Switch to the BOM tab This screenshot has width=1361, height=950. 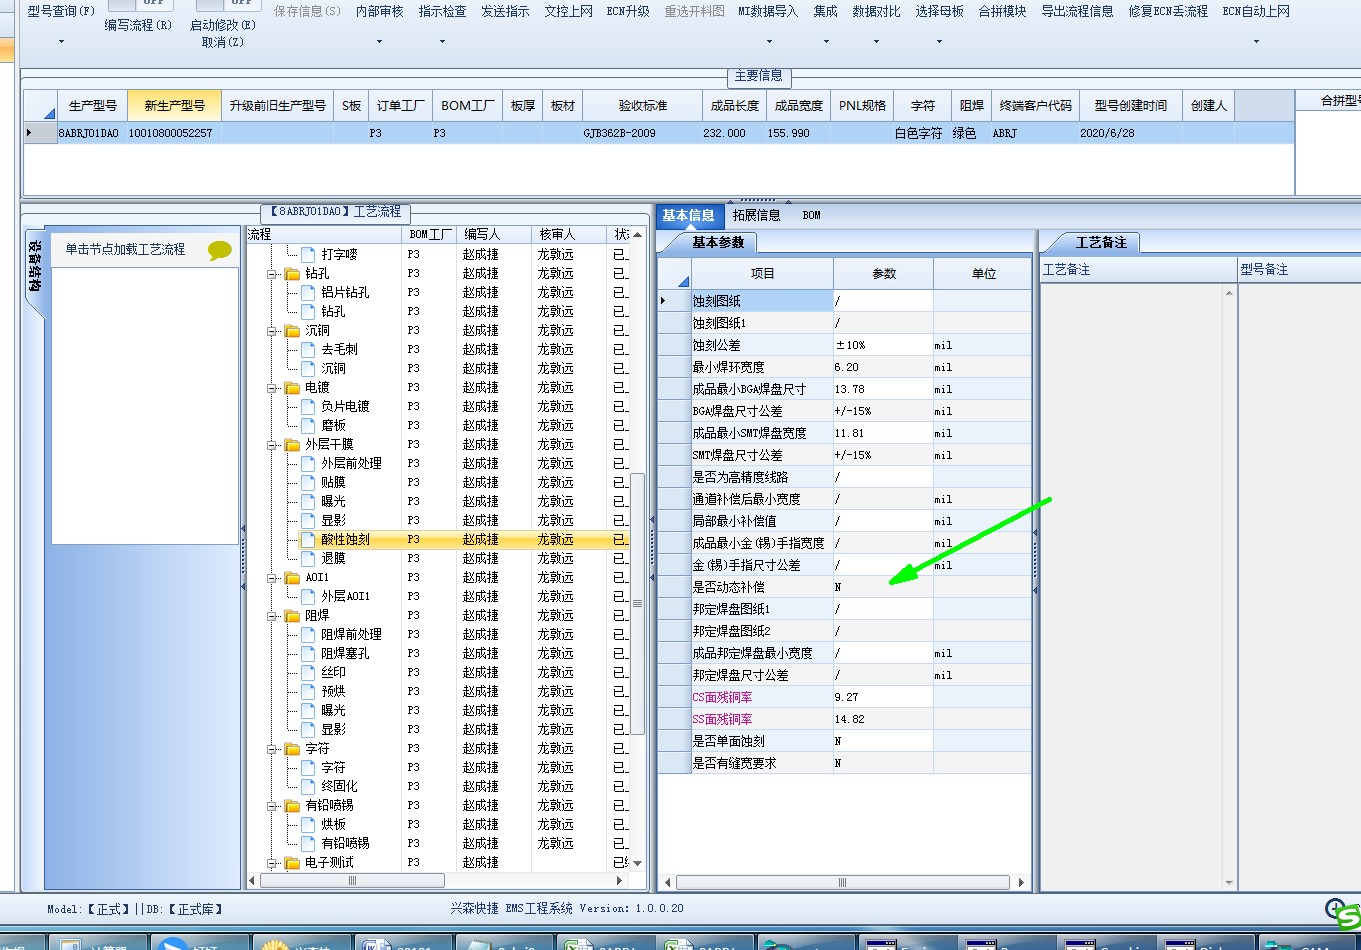[811, 215]
